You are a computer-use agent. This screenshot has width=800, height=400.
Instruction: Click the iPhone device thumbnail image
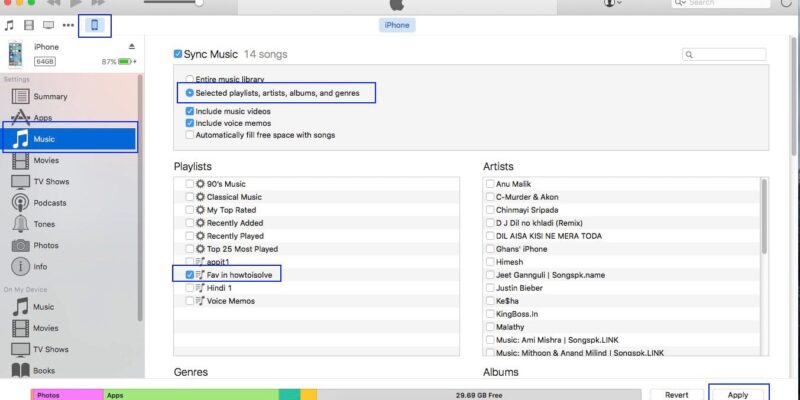point(15,55)
